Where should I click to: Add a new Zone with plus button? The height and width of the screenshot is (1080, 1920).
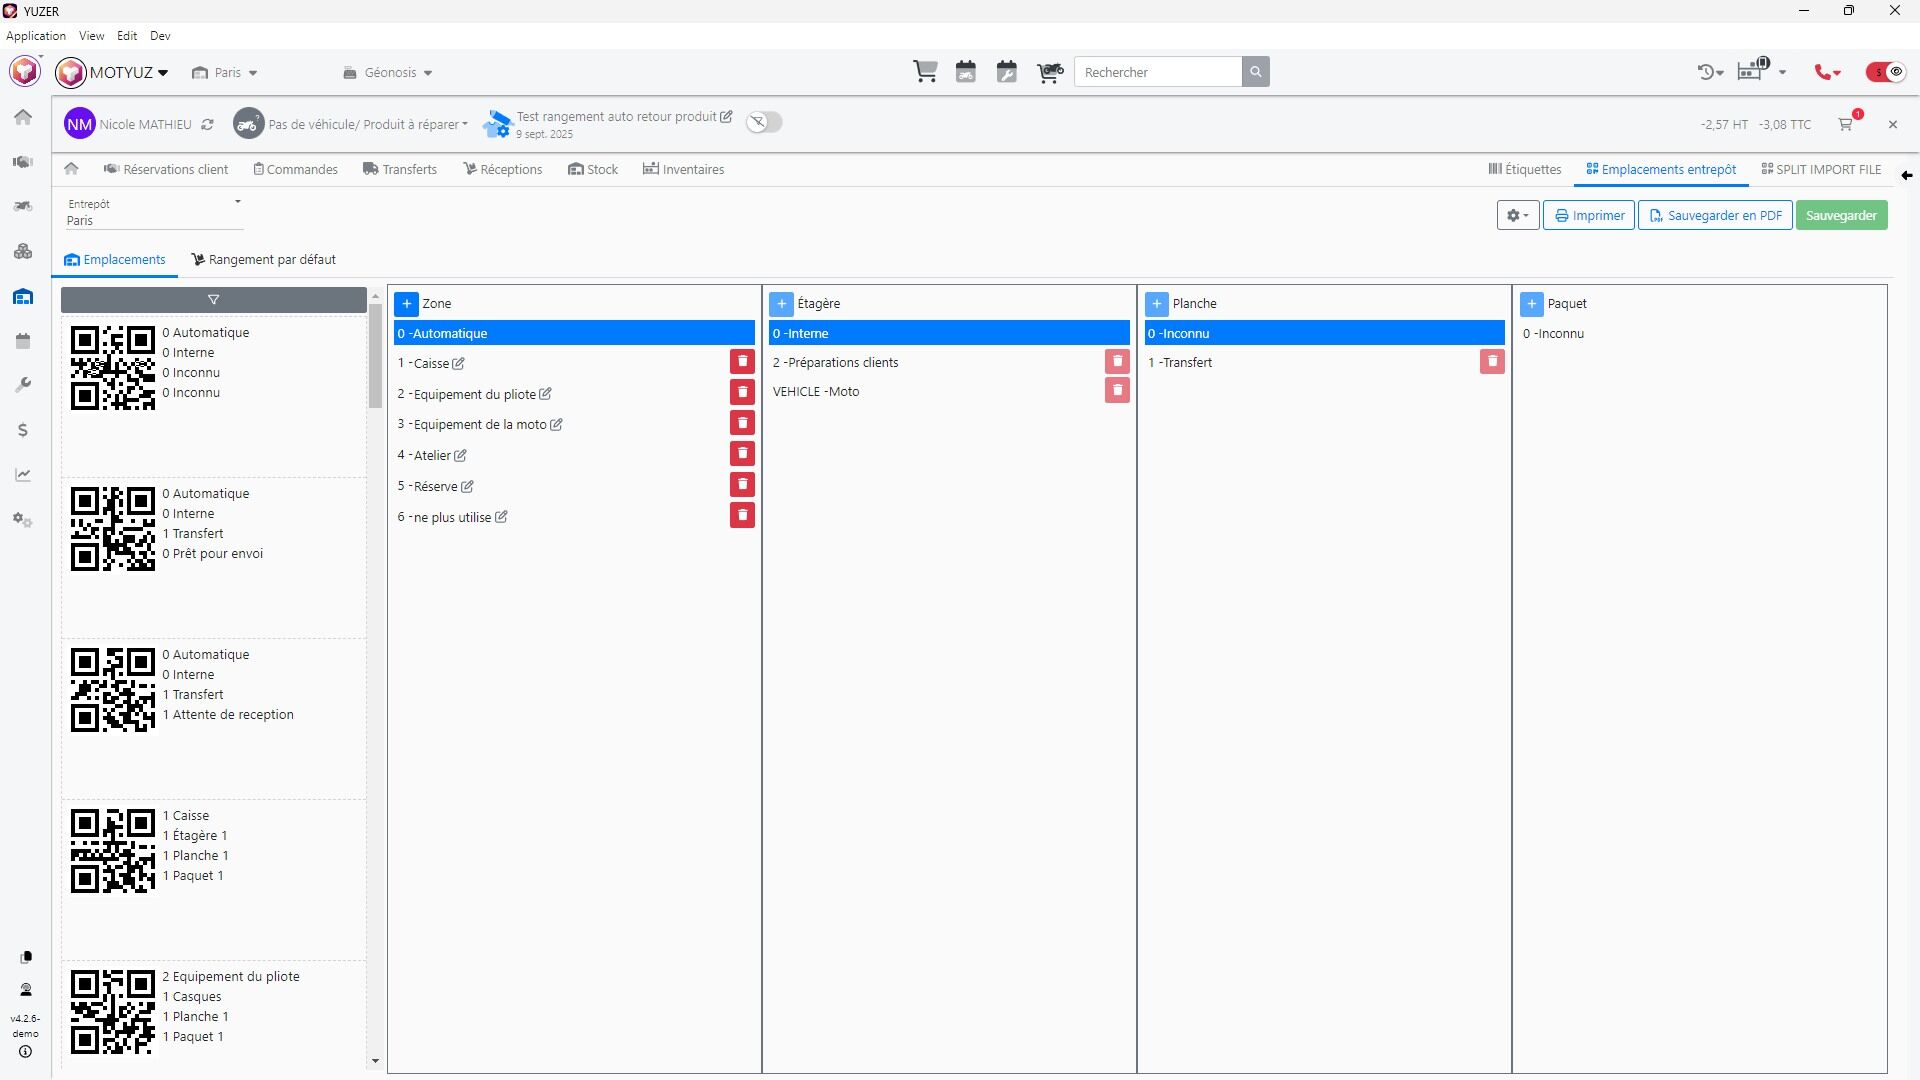pyautogui.click(x=407, y=304)
